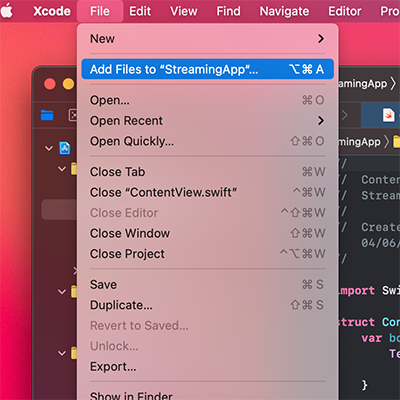Collapse the StreamingApp project root chevron
Viewport: 400px width, 400px height.
(49, 148)
